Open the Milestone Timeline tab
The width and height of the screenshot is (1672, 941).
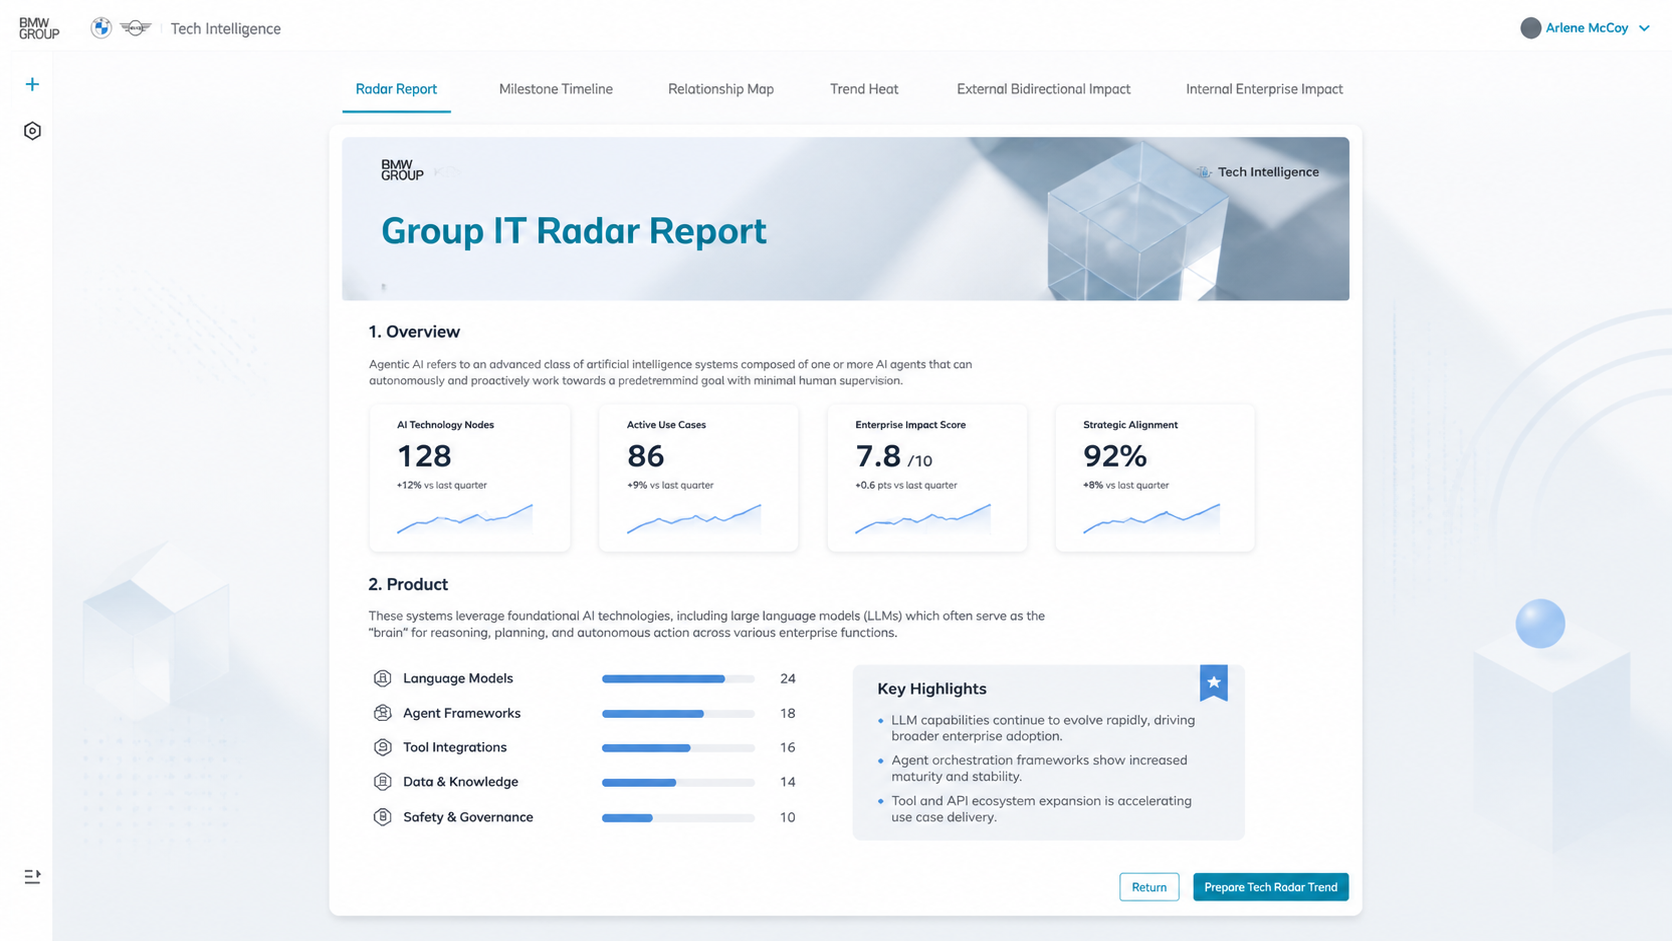(x=556, y=89)
